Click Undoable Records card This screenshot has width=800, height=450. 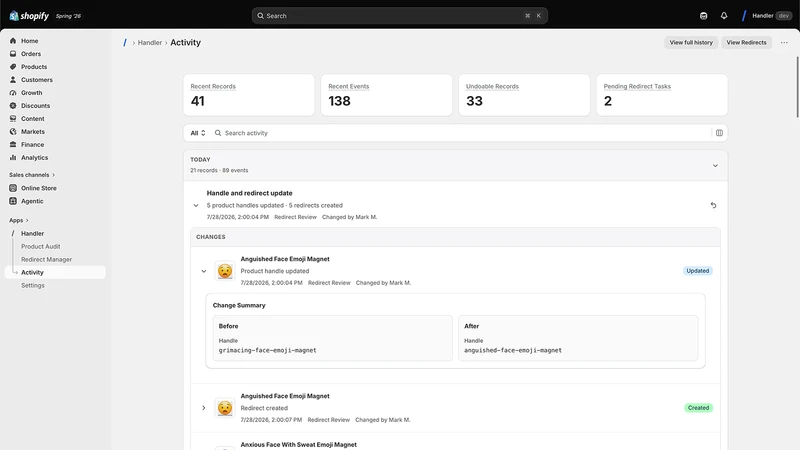tap(524, 95)
